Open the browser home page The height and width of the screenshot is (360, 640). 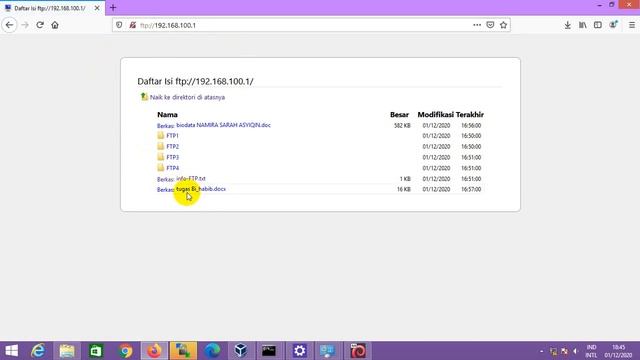pyautogui.click(x=55, y=25)
